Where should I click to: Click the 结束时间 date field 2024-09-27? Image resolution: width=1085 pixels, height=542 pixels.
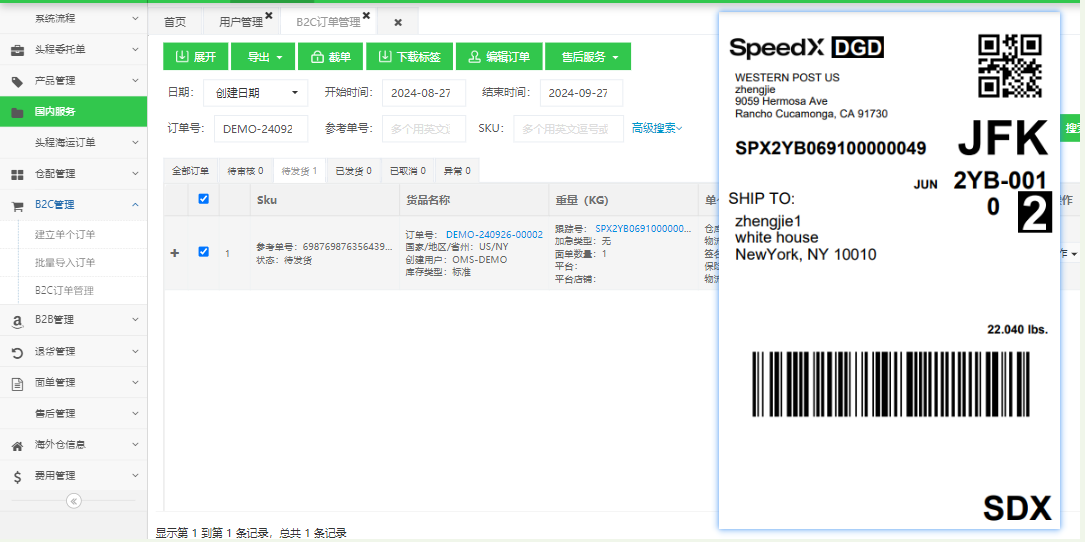(x=581, y=93)
